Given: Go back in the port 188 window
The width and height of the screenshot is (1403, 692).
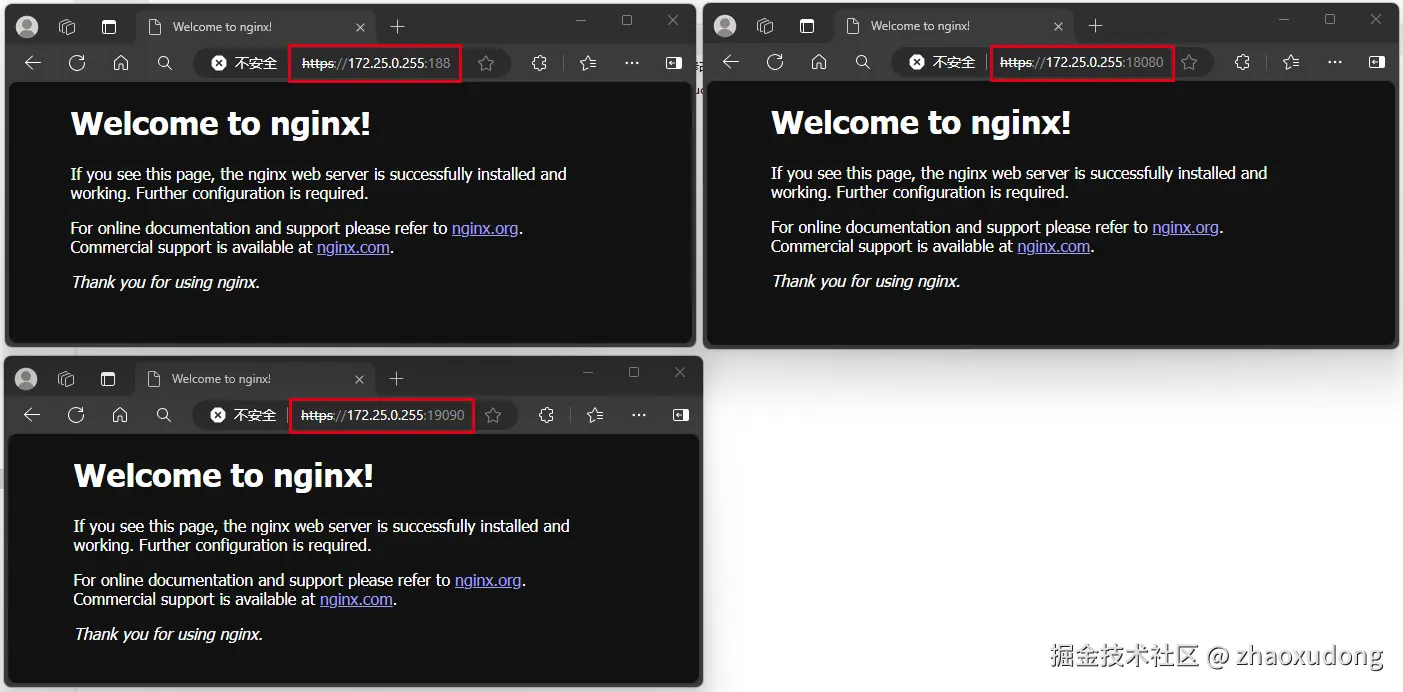Looking at the screenshot, I should [x=33, y=63].
